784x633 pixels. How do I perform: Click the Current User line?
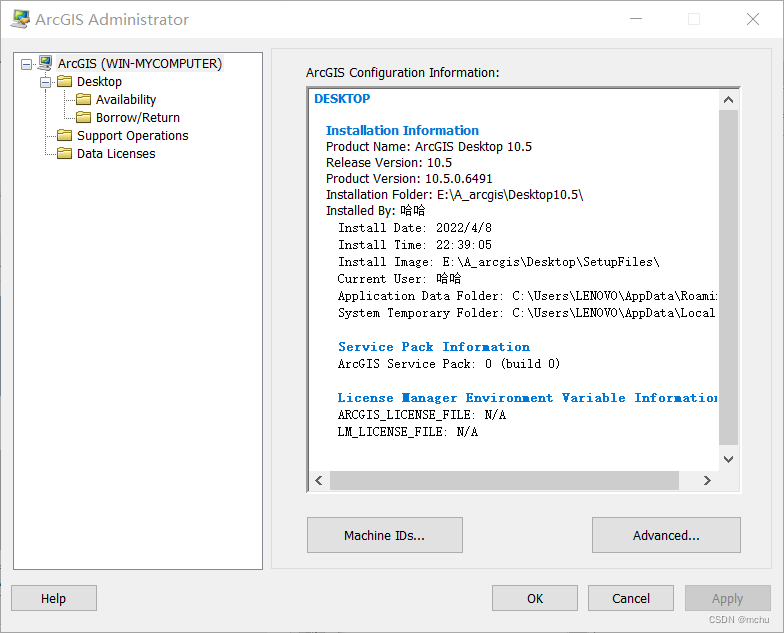coord(399,279)
